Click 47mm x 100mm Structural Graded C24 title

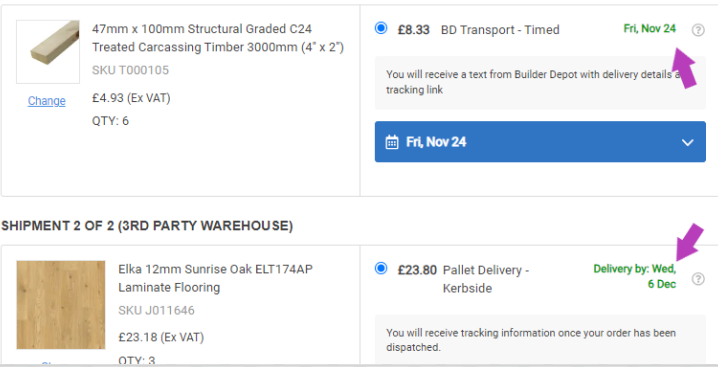pyautogui.click(x=218, y=38)
